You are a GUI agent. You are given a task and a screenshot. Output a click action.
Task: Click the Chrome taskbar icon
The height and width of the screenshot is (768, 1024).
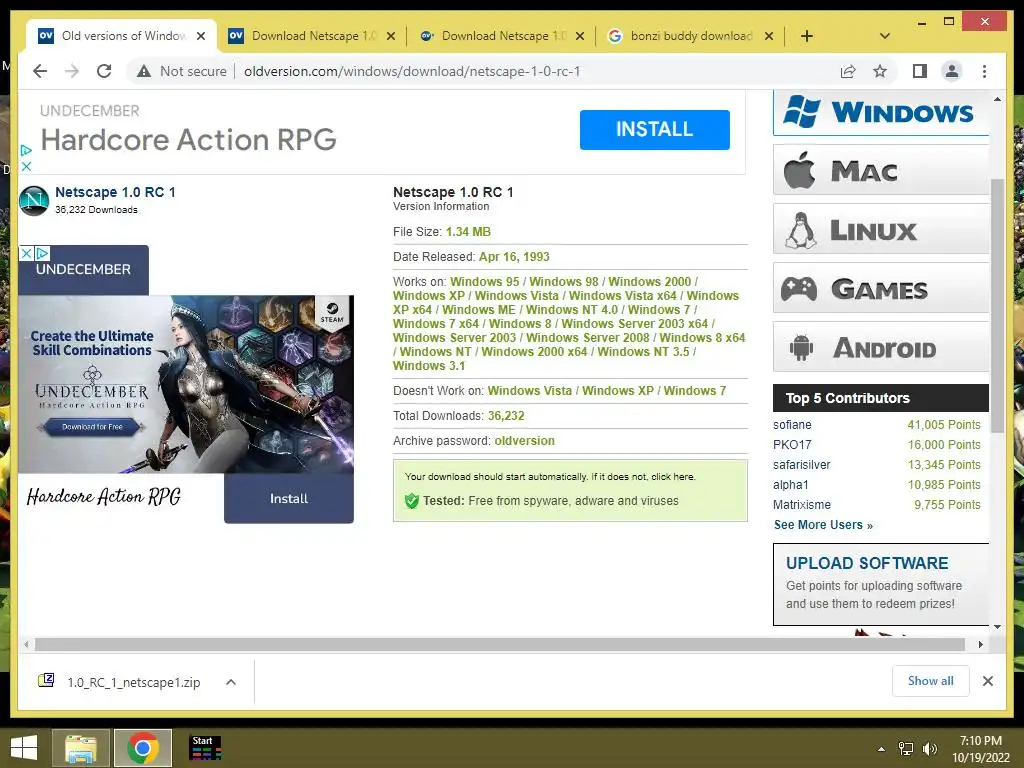click(143, 748)
